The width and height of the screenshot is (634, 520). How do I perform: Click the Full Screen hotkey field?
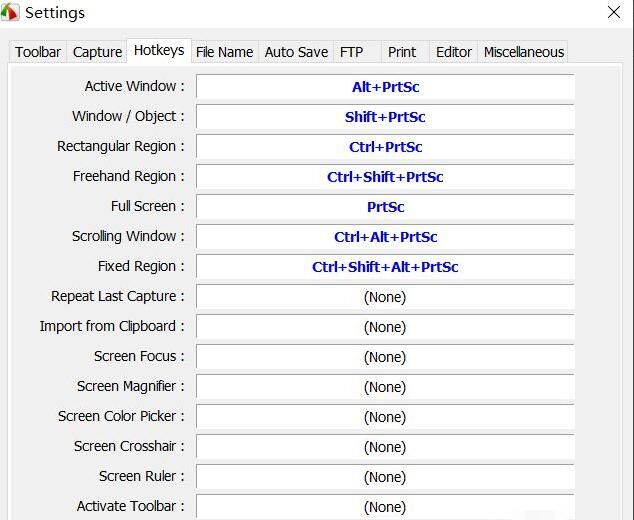pos(385,207)
